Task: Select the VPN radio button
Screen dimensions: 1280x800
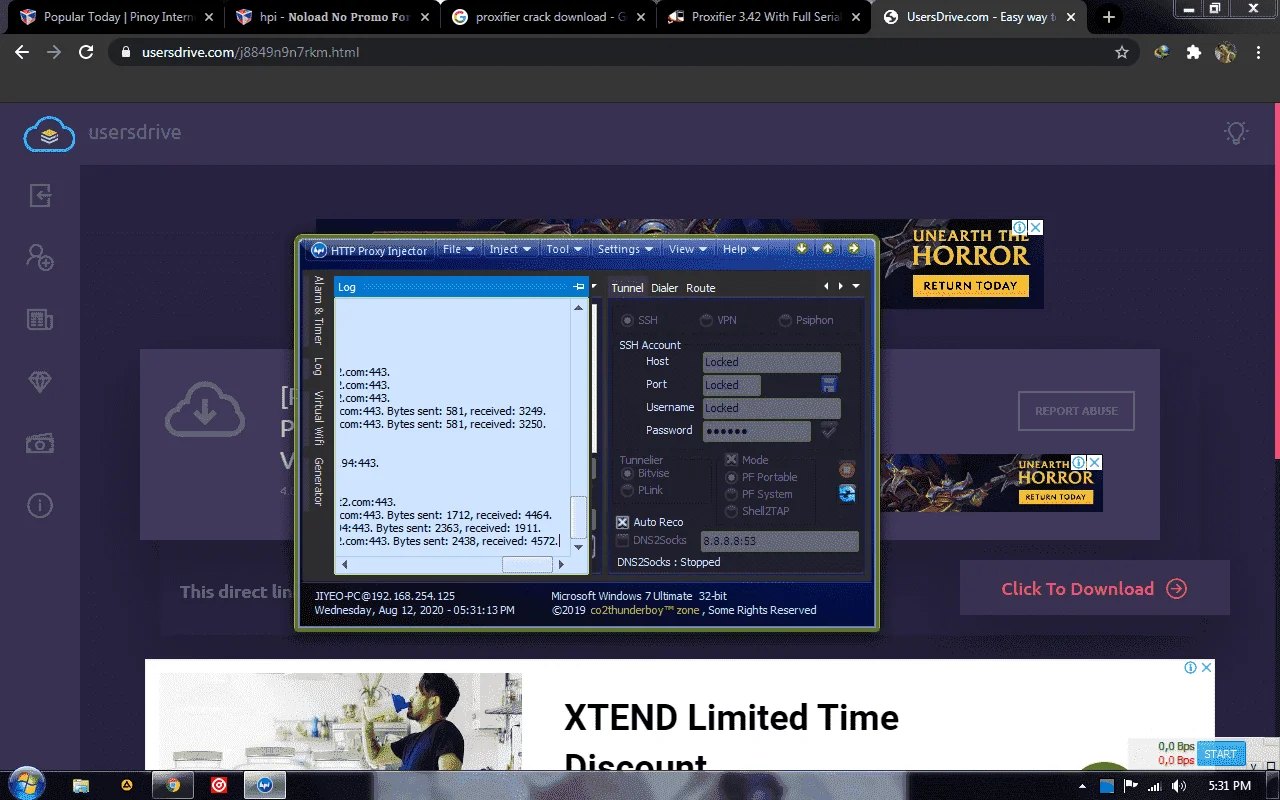Action: coord(706,320)
